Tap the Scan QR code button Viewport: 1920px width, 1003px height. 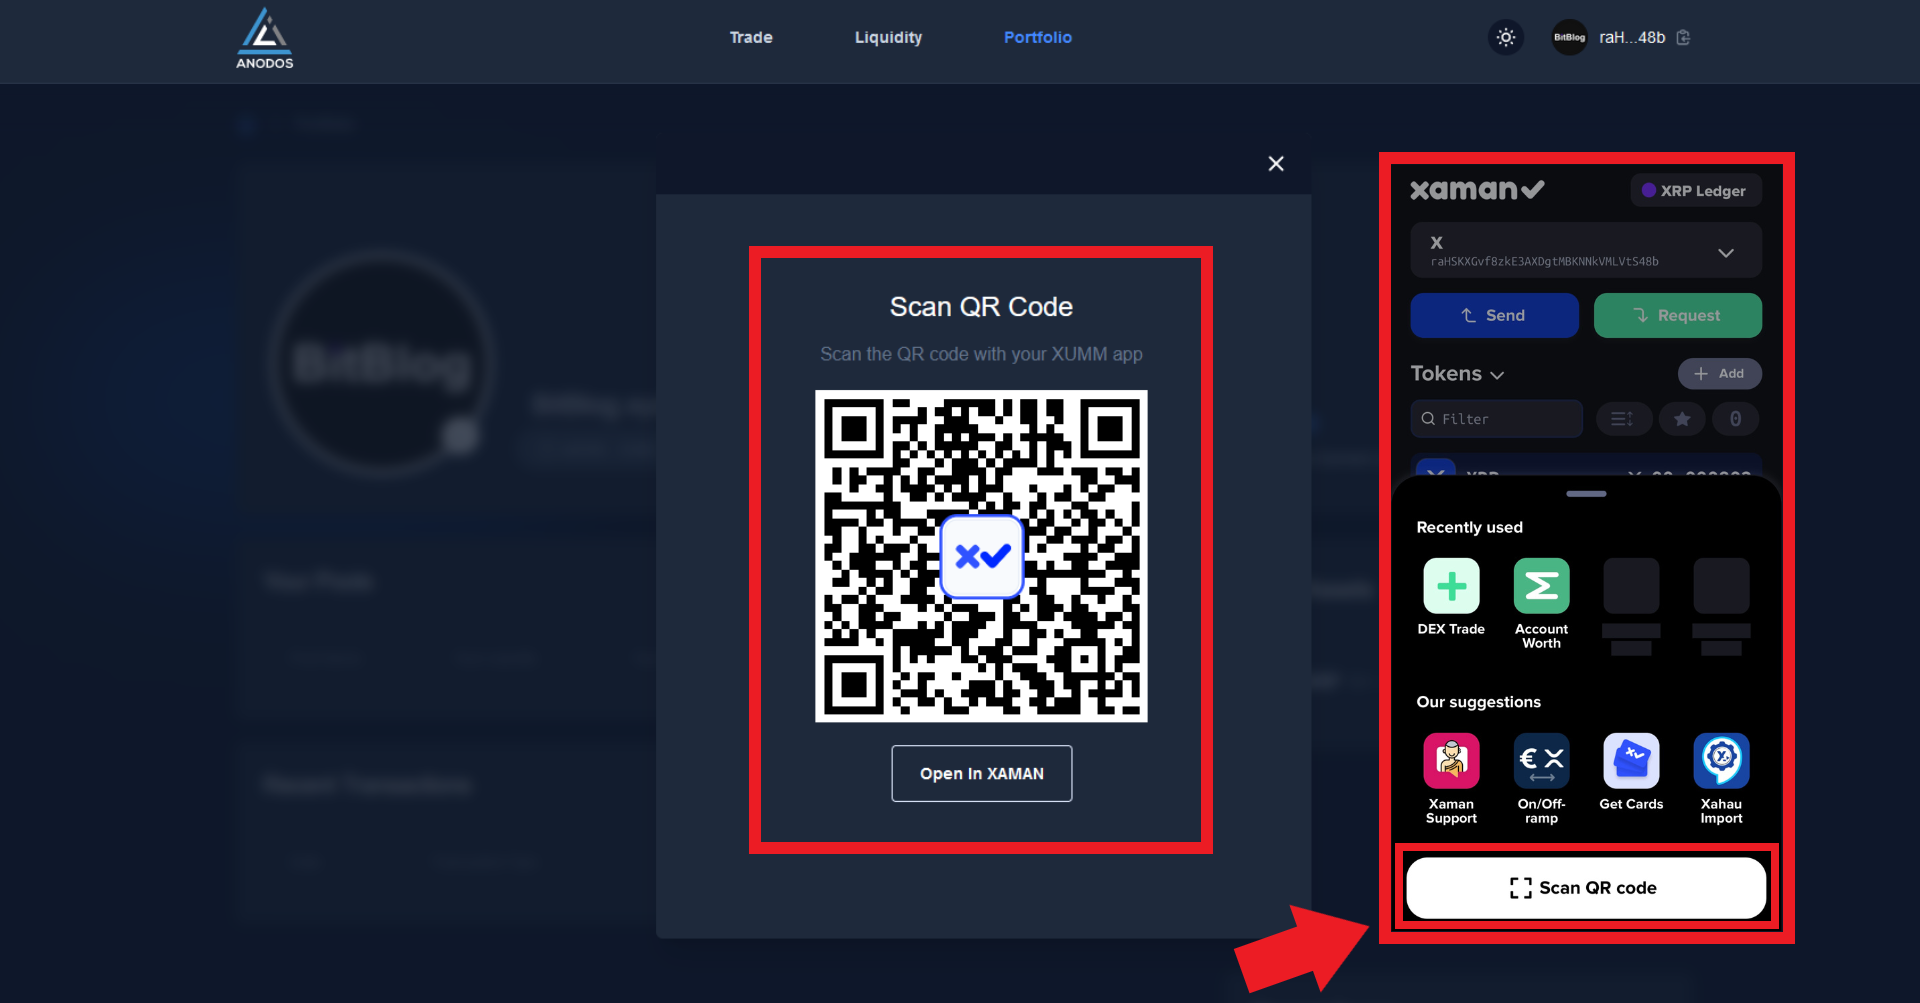(x=1586, y=888)
